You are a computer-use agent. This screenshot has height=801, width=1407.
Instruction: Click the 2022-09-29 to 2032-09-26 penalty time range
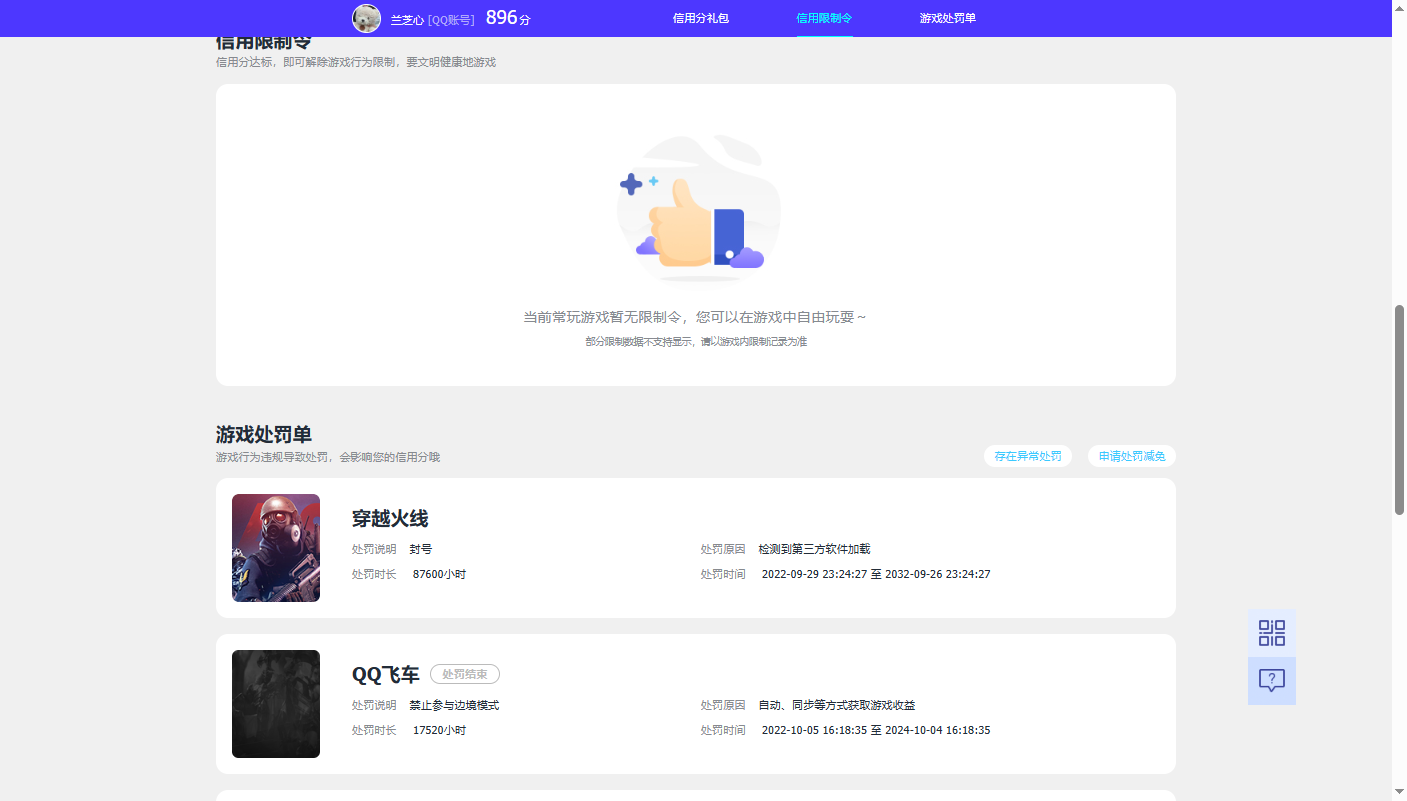876,574
